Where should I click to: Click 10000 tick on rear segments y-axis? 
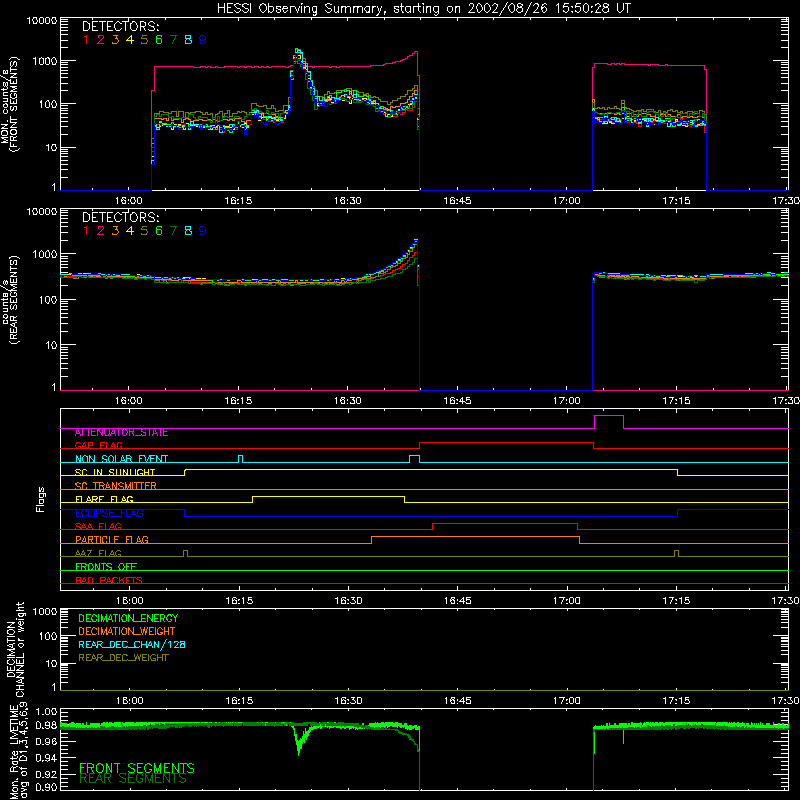coord(42,212)
